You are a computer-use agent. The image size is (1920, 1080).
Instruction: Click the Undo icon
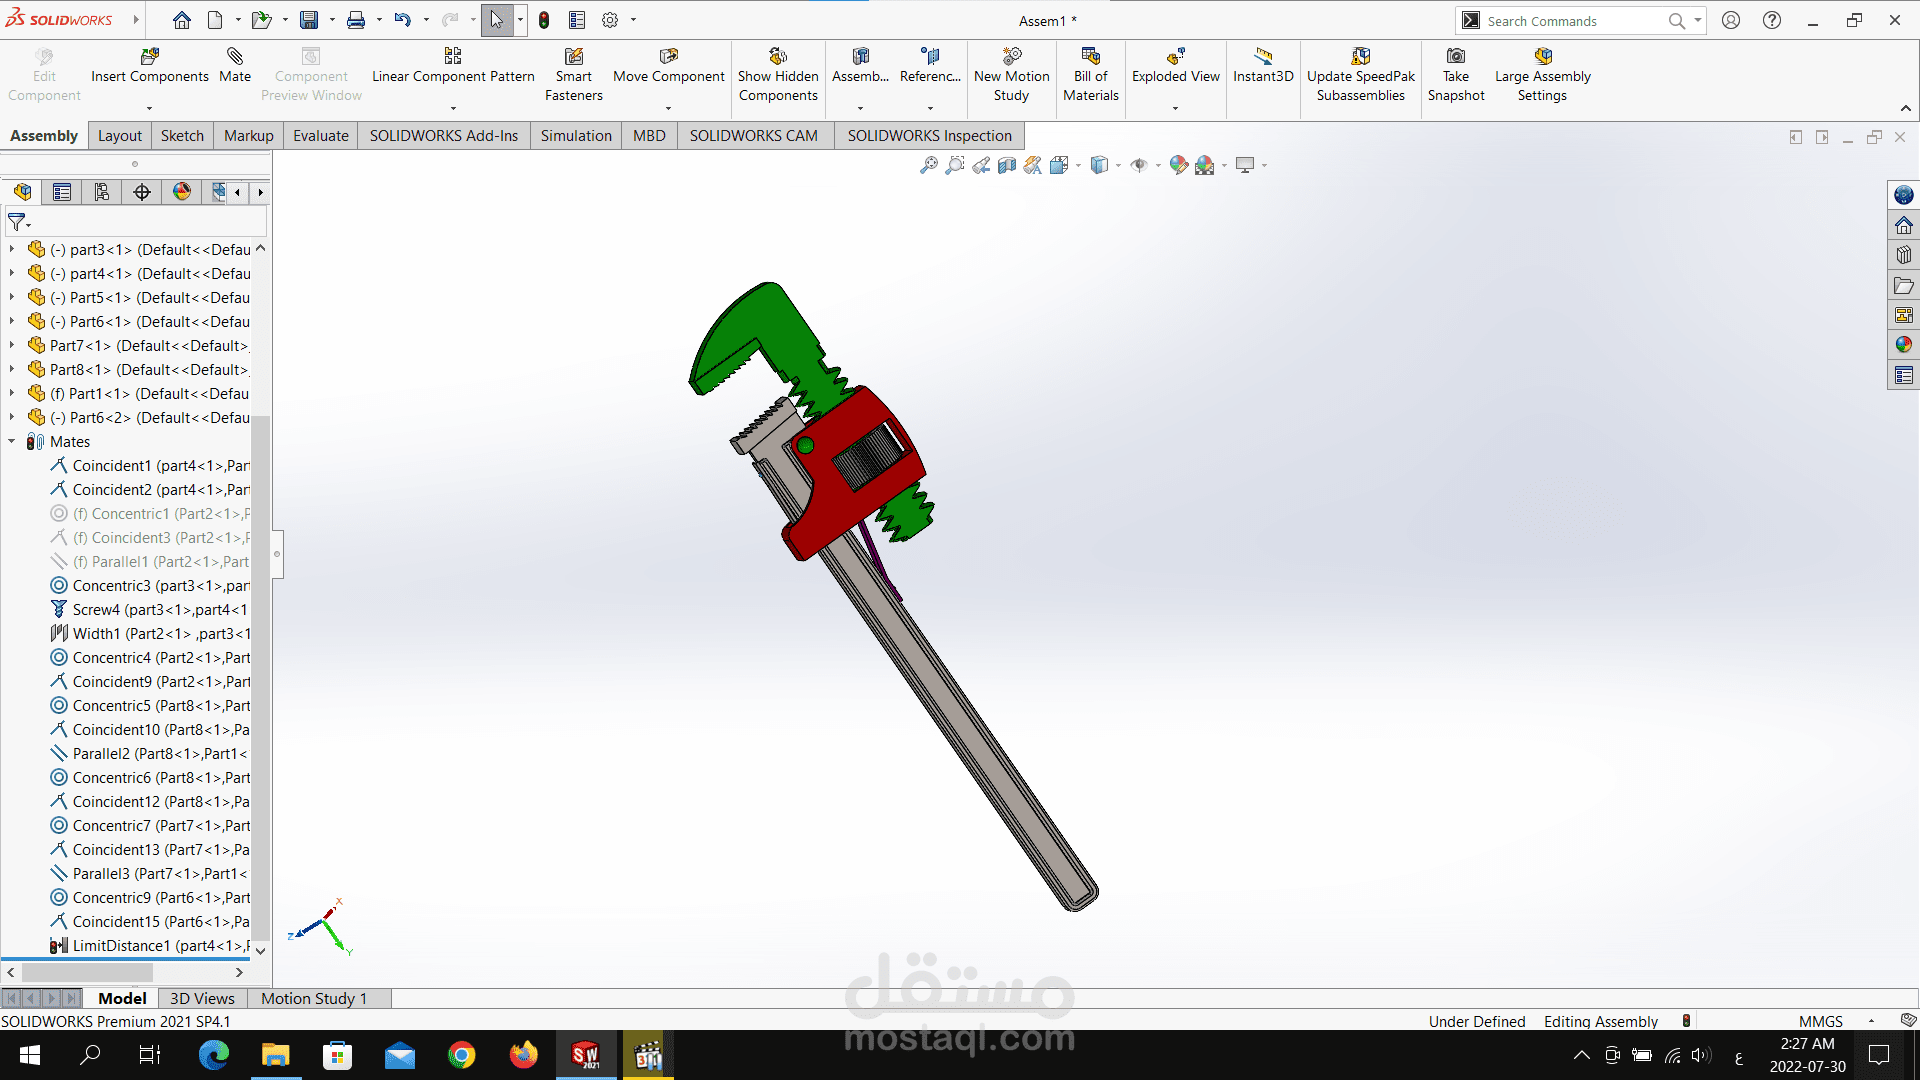coord(402,20)
